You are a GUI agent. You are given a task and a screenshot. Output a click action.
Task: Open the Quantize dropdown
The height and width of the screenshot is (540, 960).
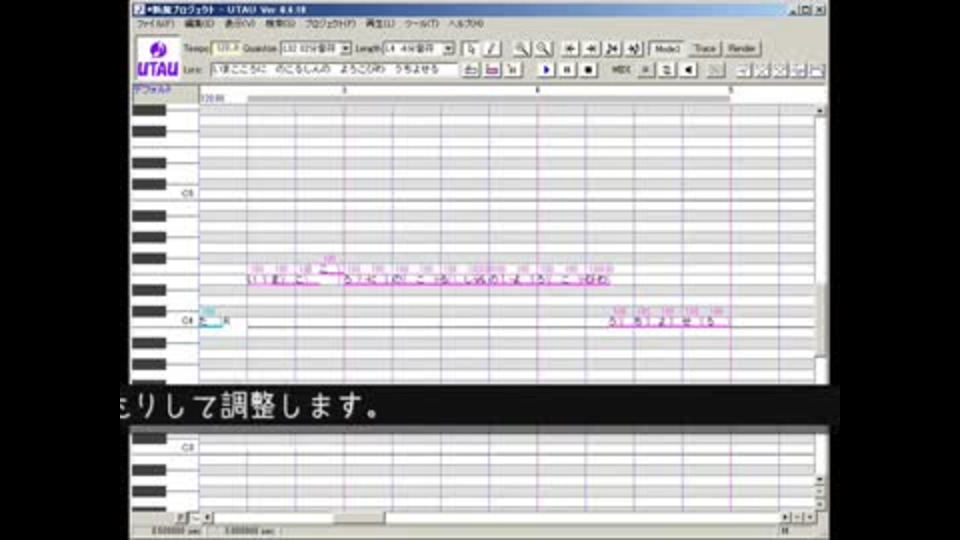tap(345, 48)
